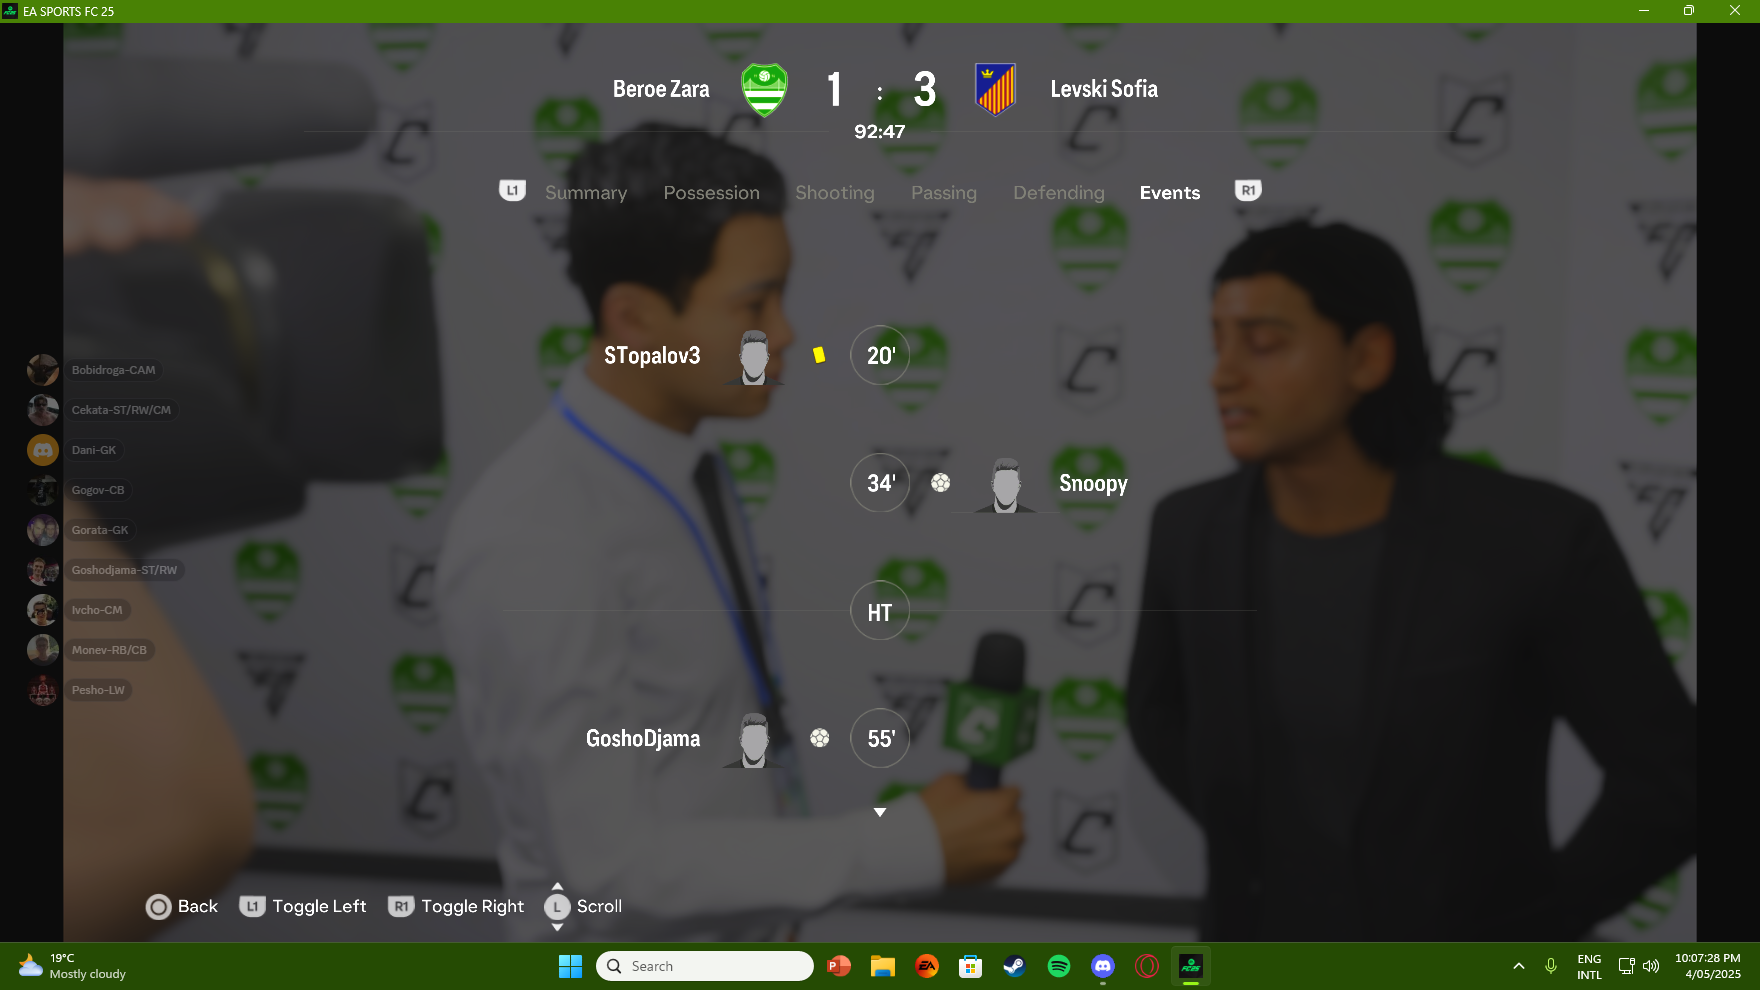Select the 55' event marker
The height and width of the screenshot is (990, 1760).
click(880, 738)
